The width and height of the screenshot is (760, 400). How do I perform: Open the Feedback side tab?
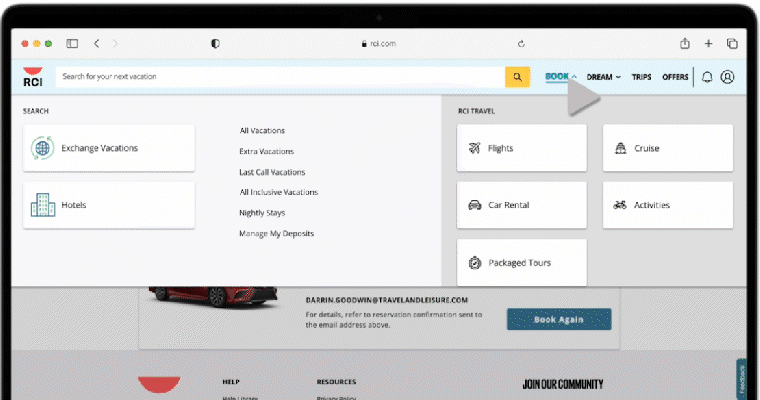coord(742,379)
